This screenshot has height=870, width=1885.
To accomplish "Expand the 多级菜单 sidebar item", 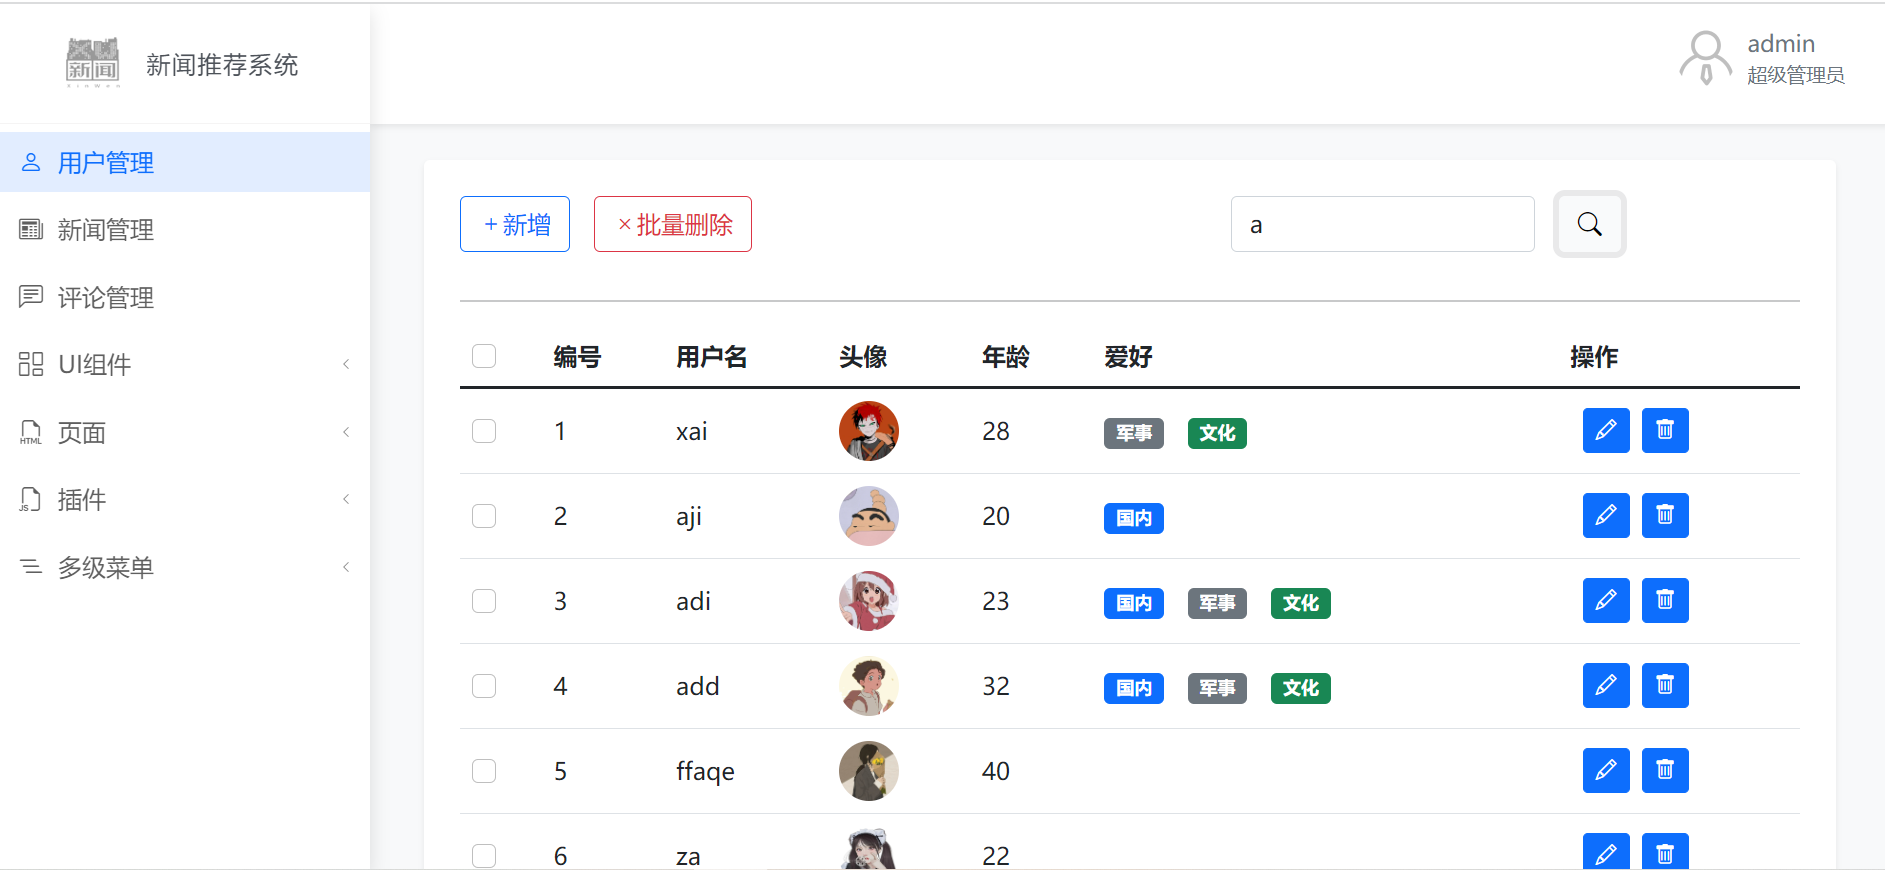I will click(x=185, y=567).
